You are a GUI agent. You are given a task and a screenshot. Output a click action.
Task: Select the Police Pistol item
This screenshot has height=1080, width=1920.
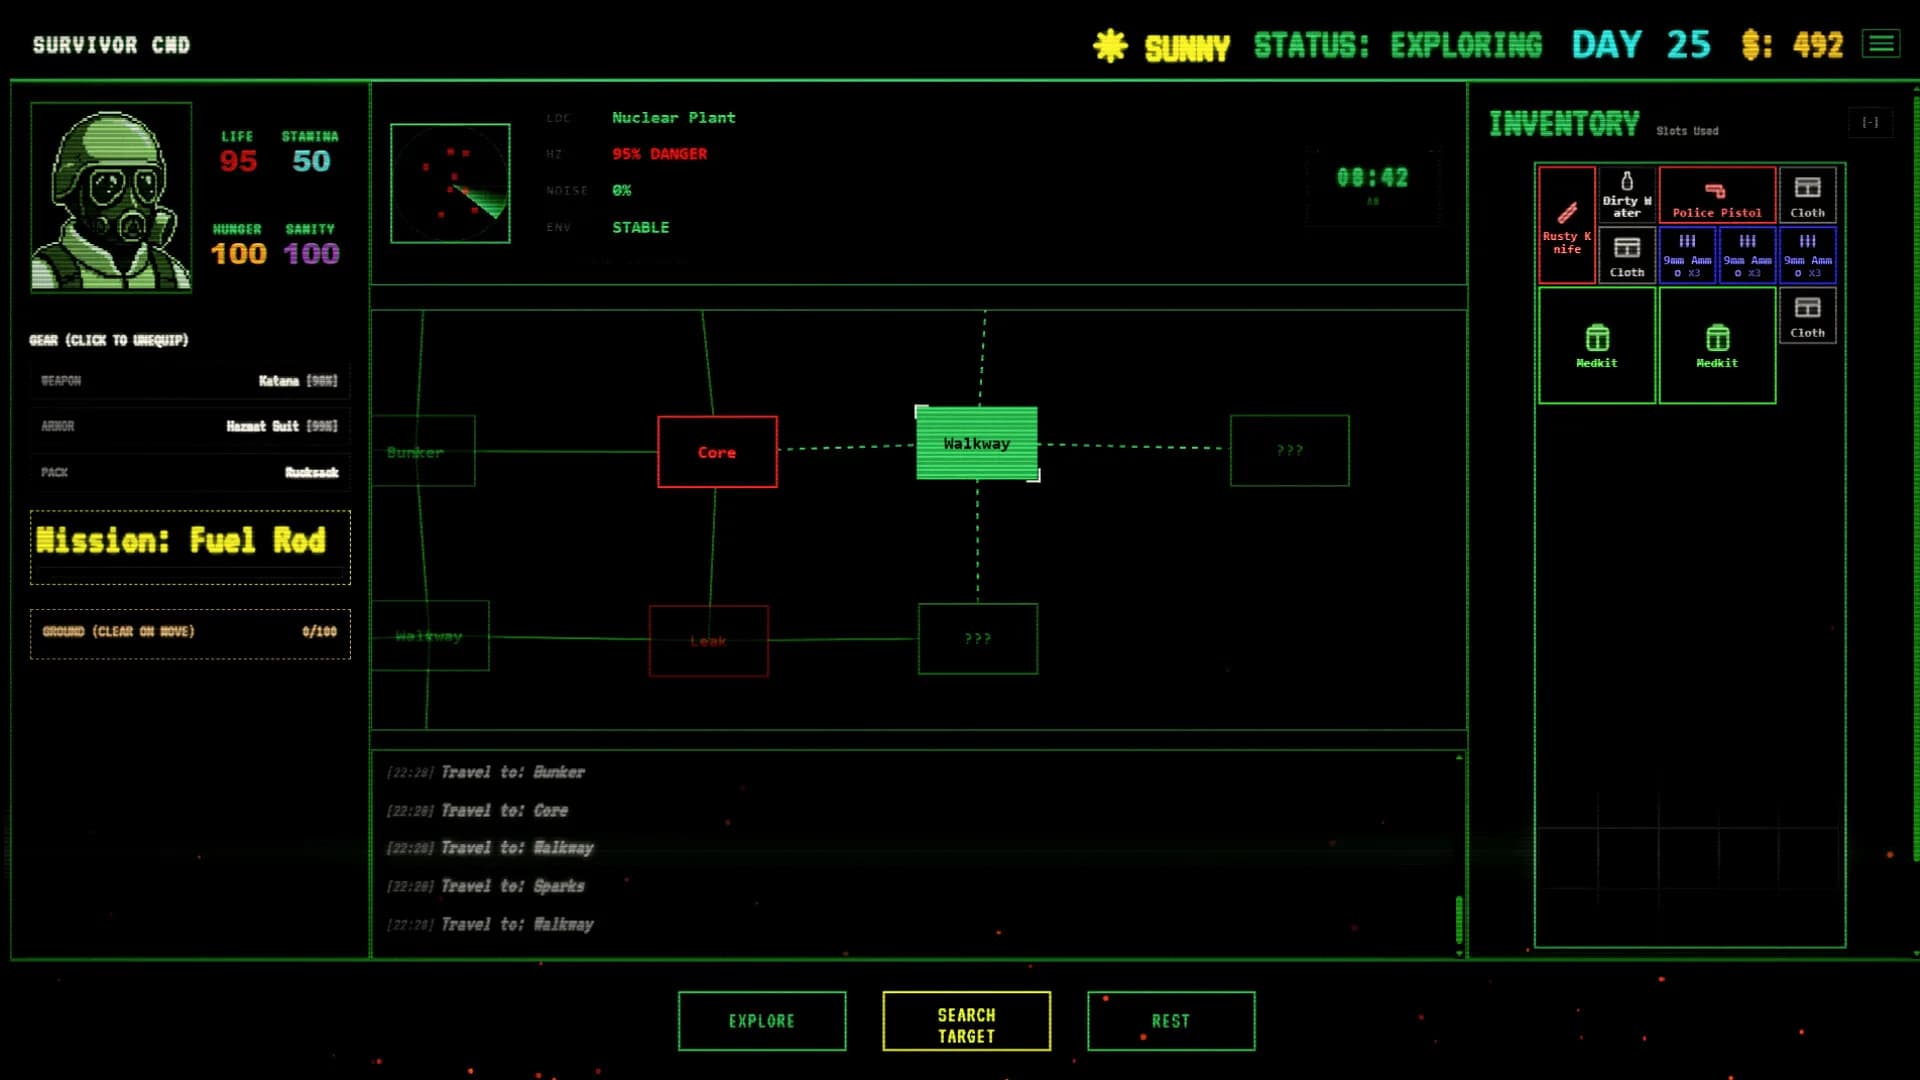pos(1717,195)
